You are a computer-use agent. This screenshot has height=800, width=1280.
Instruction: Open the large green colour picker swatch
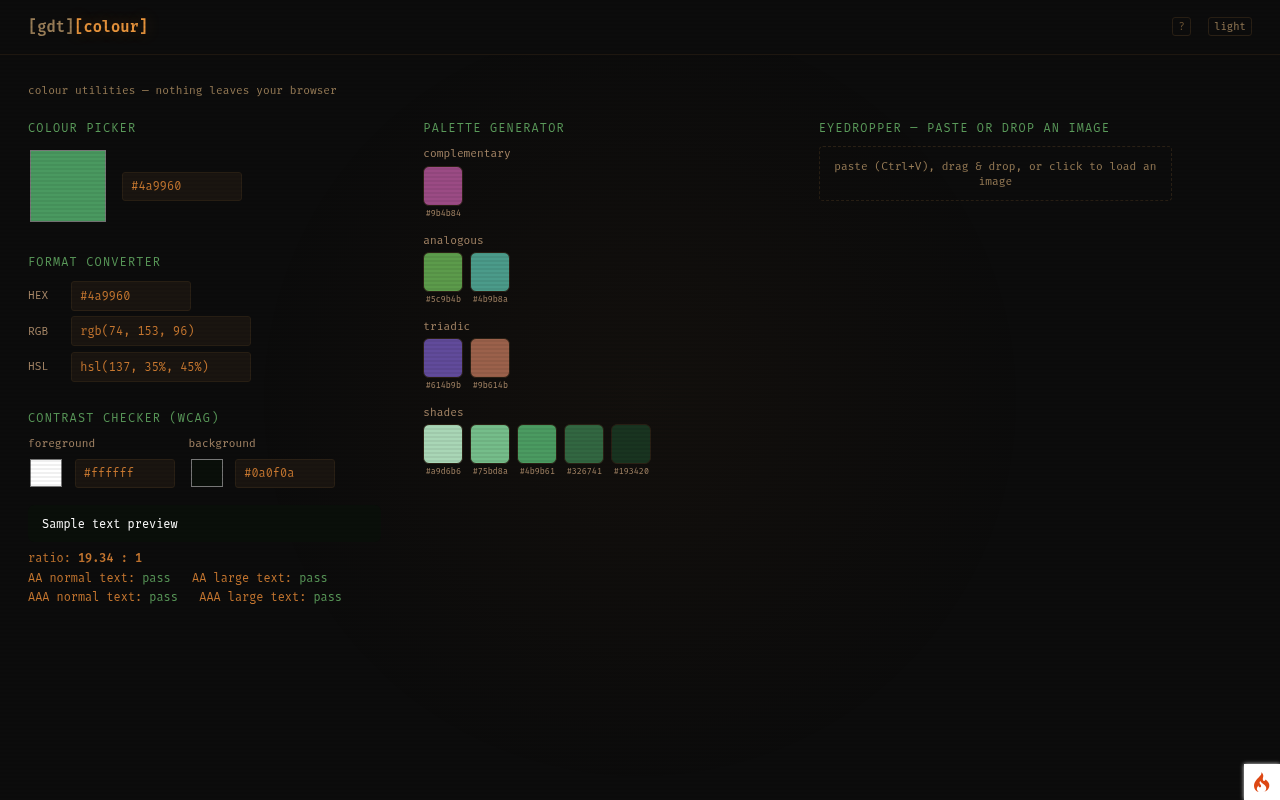pyautogui.click(x=68, y=186)
